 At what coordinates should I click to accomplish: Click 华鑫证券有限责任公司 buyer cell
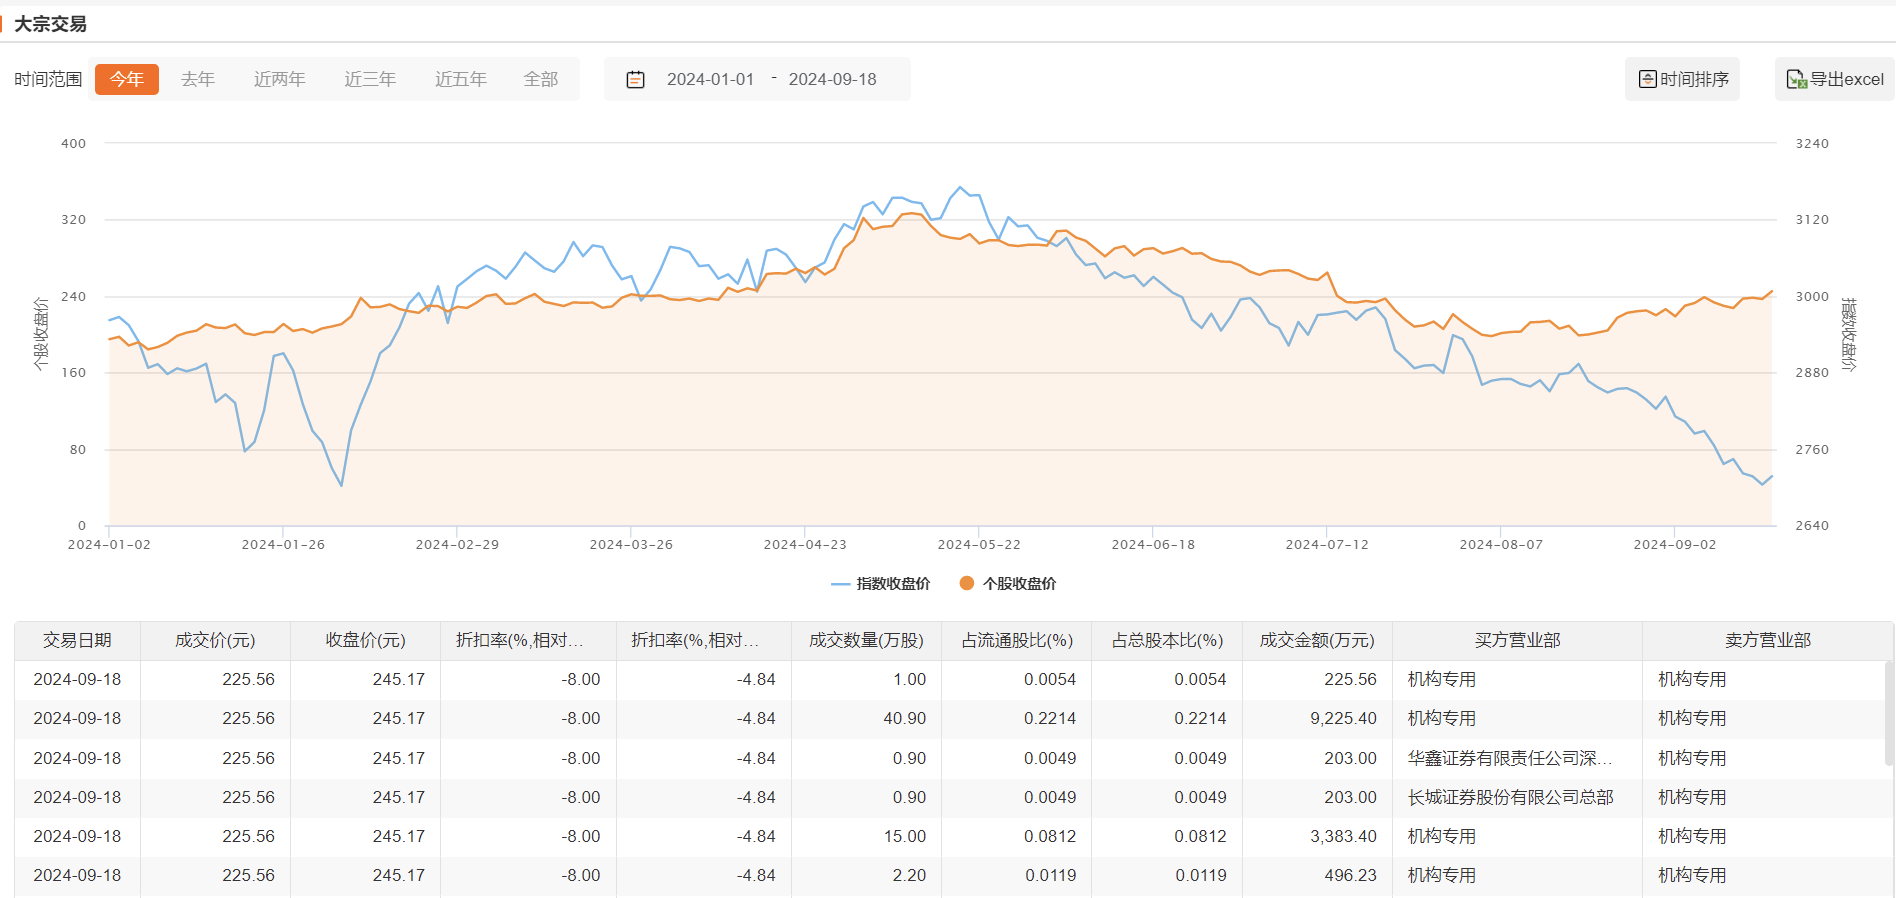coord(1509,758)
